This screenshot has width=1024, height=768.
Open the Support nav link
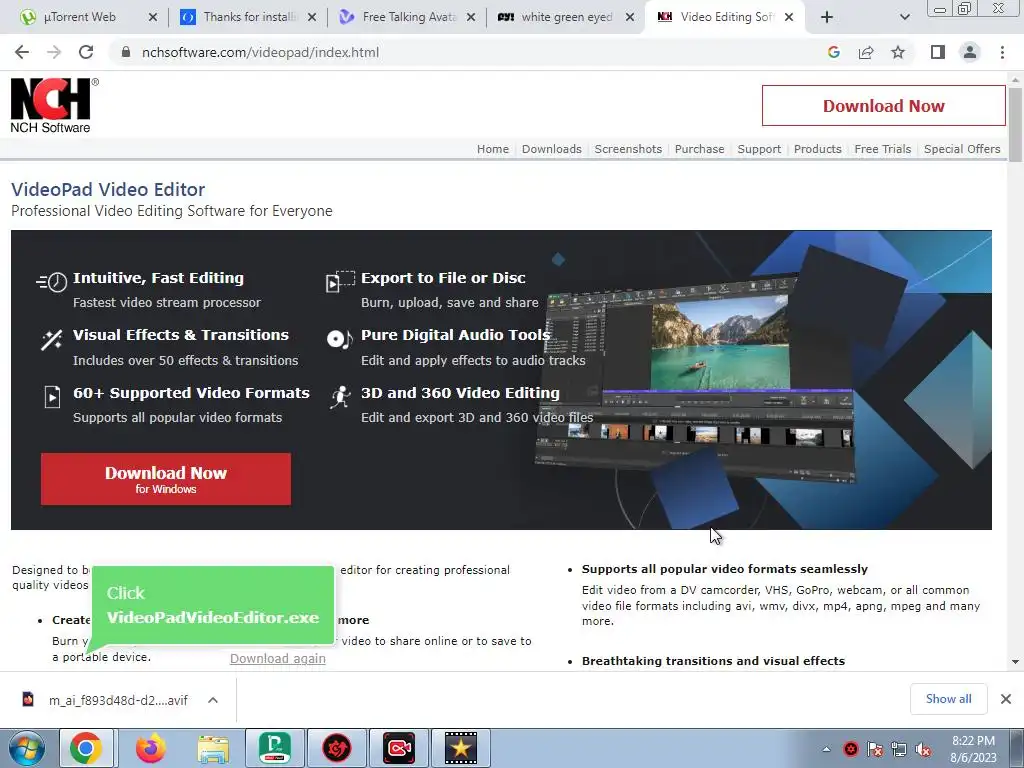pyautogui.click(x=759, y=149)
